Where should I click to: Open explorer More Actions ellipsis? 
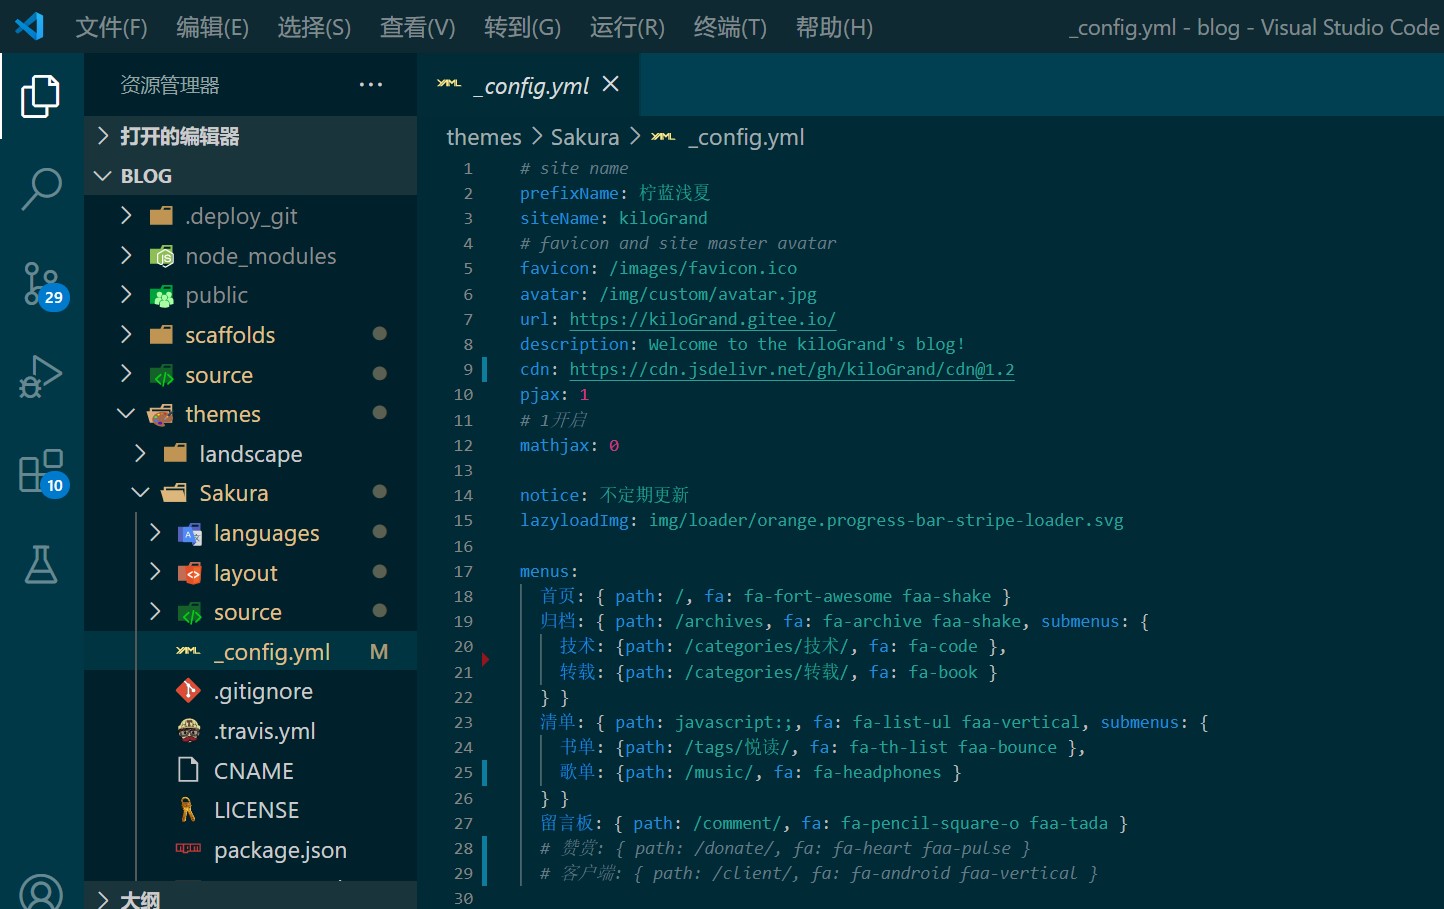point(371,85)
